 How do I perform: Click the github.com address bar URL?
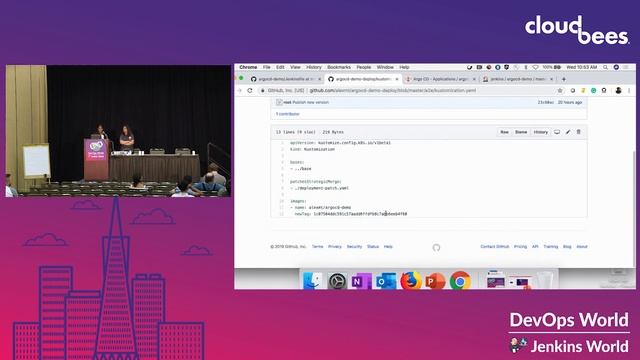393,91
